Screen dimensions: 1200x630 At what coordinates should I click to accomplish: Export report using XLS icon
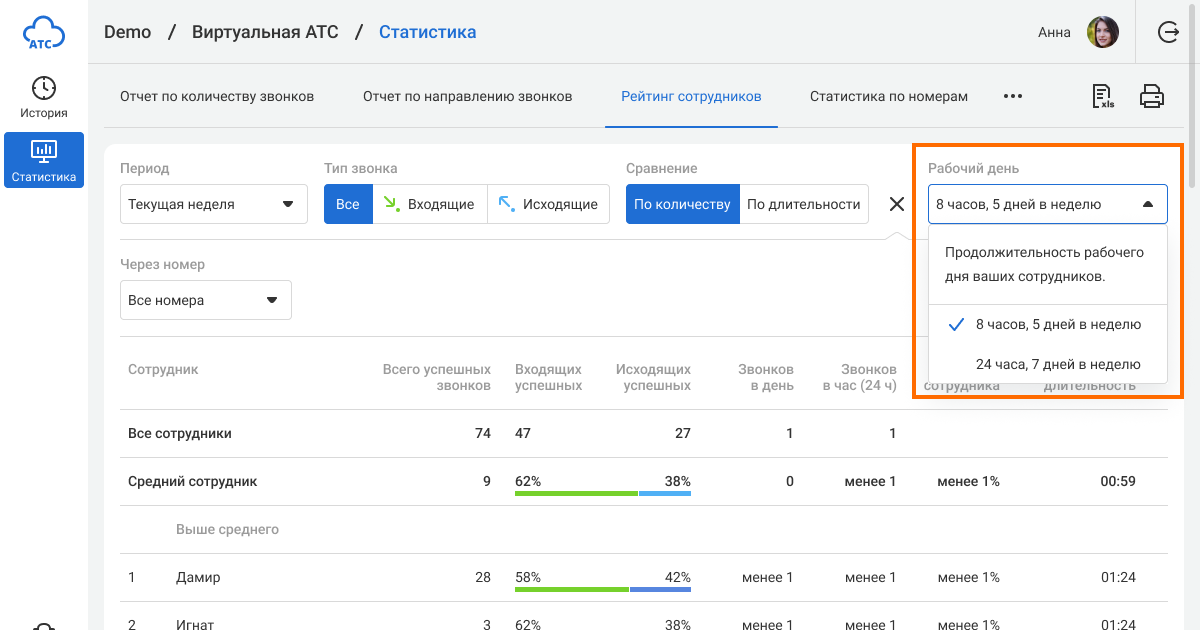pyautogui.click(x=1103, y=97)
